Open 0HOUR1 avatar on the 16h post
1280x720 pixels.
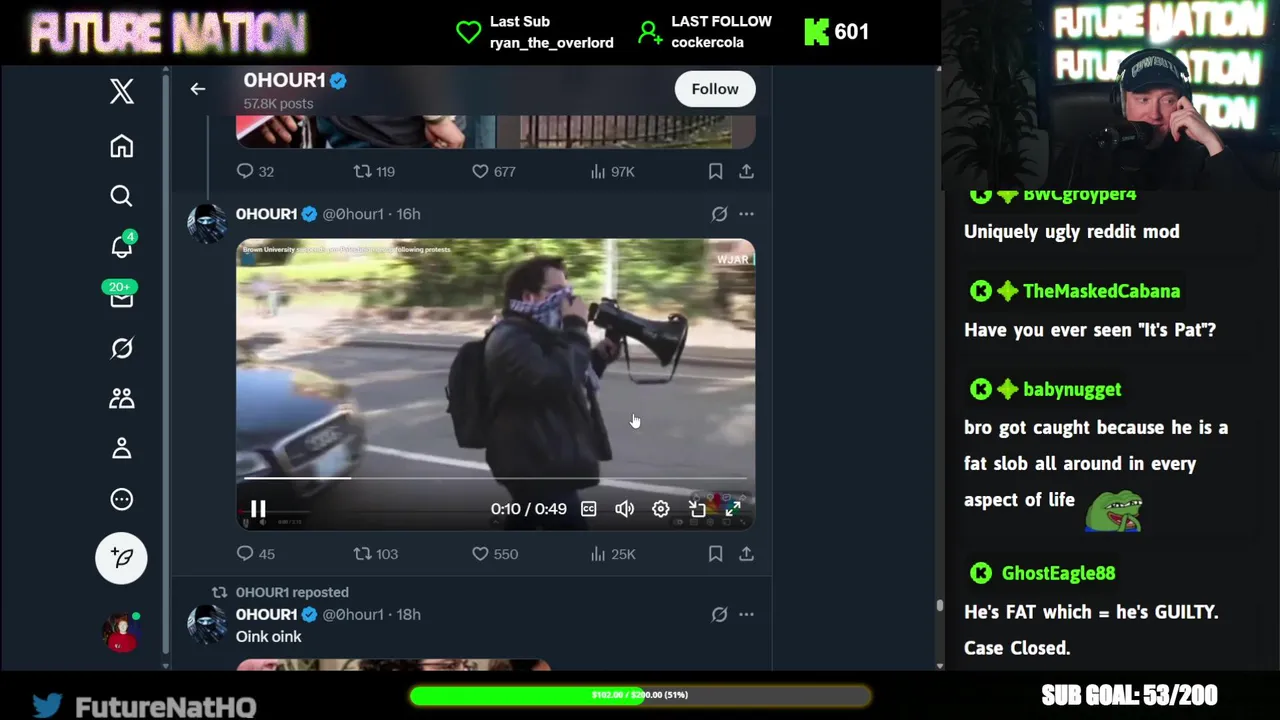pos(207,223)
